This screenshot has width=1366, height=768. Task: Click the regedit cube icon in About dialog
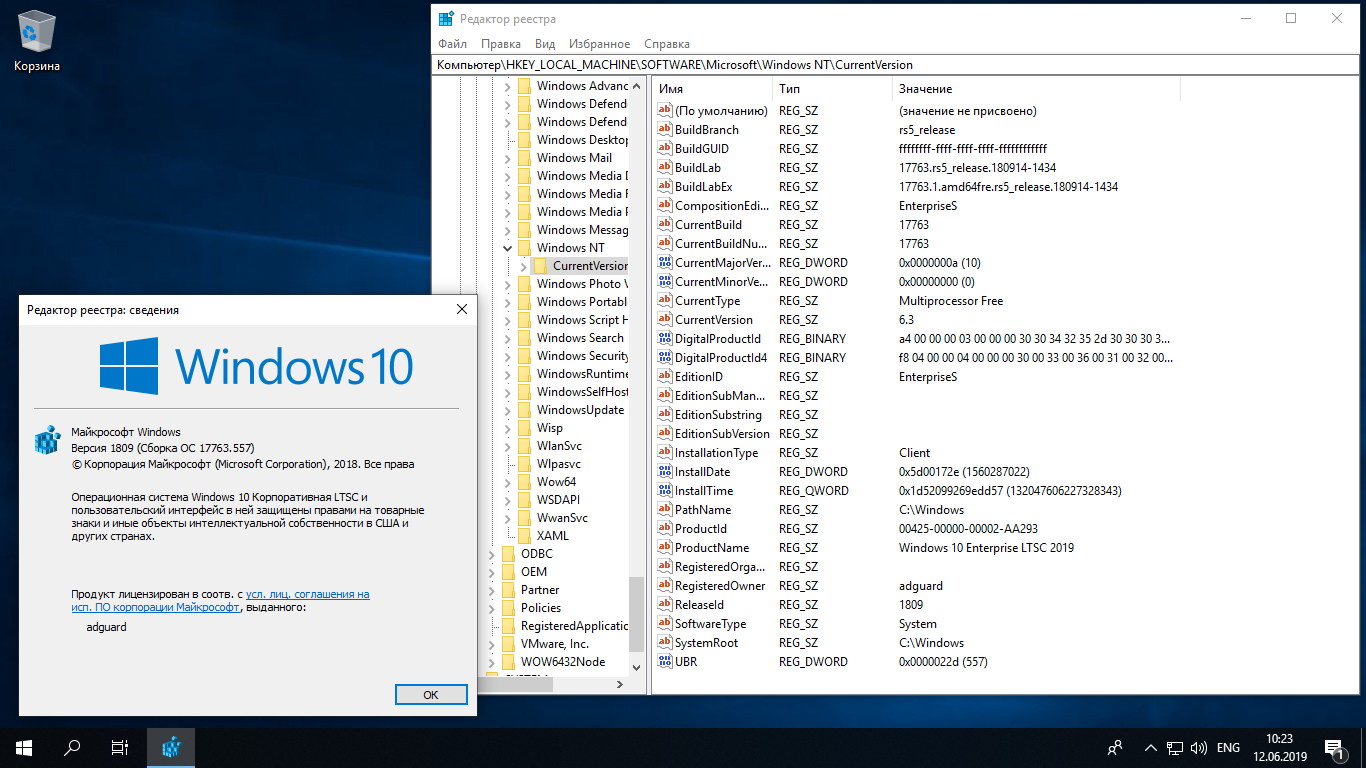(x=49, y=442)
